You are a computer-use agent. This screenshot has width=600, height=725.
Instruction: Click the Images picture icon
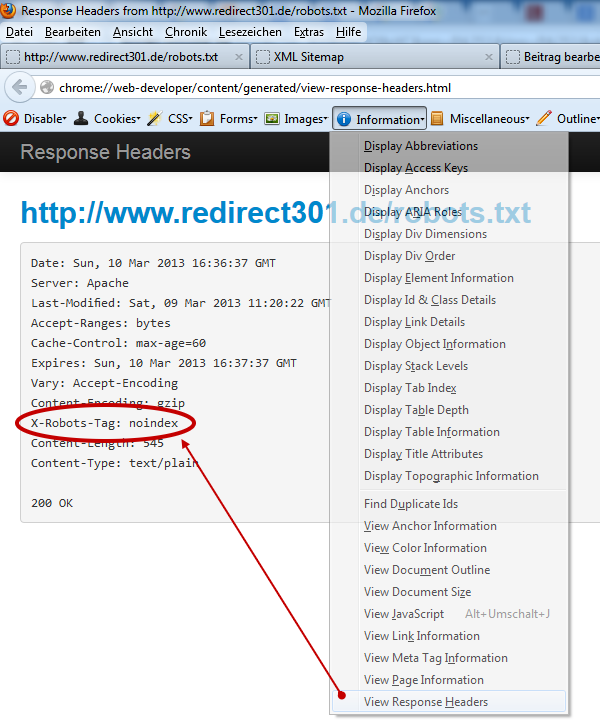272,119
